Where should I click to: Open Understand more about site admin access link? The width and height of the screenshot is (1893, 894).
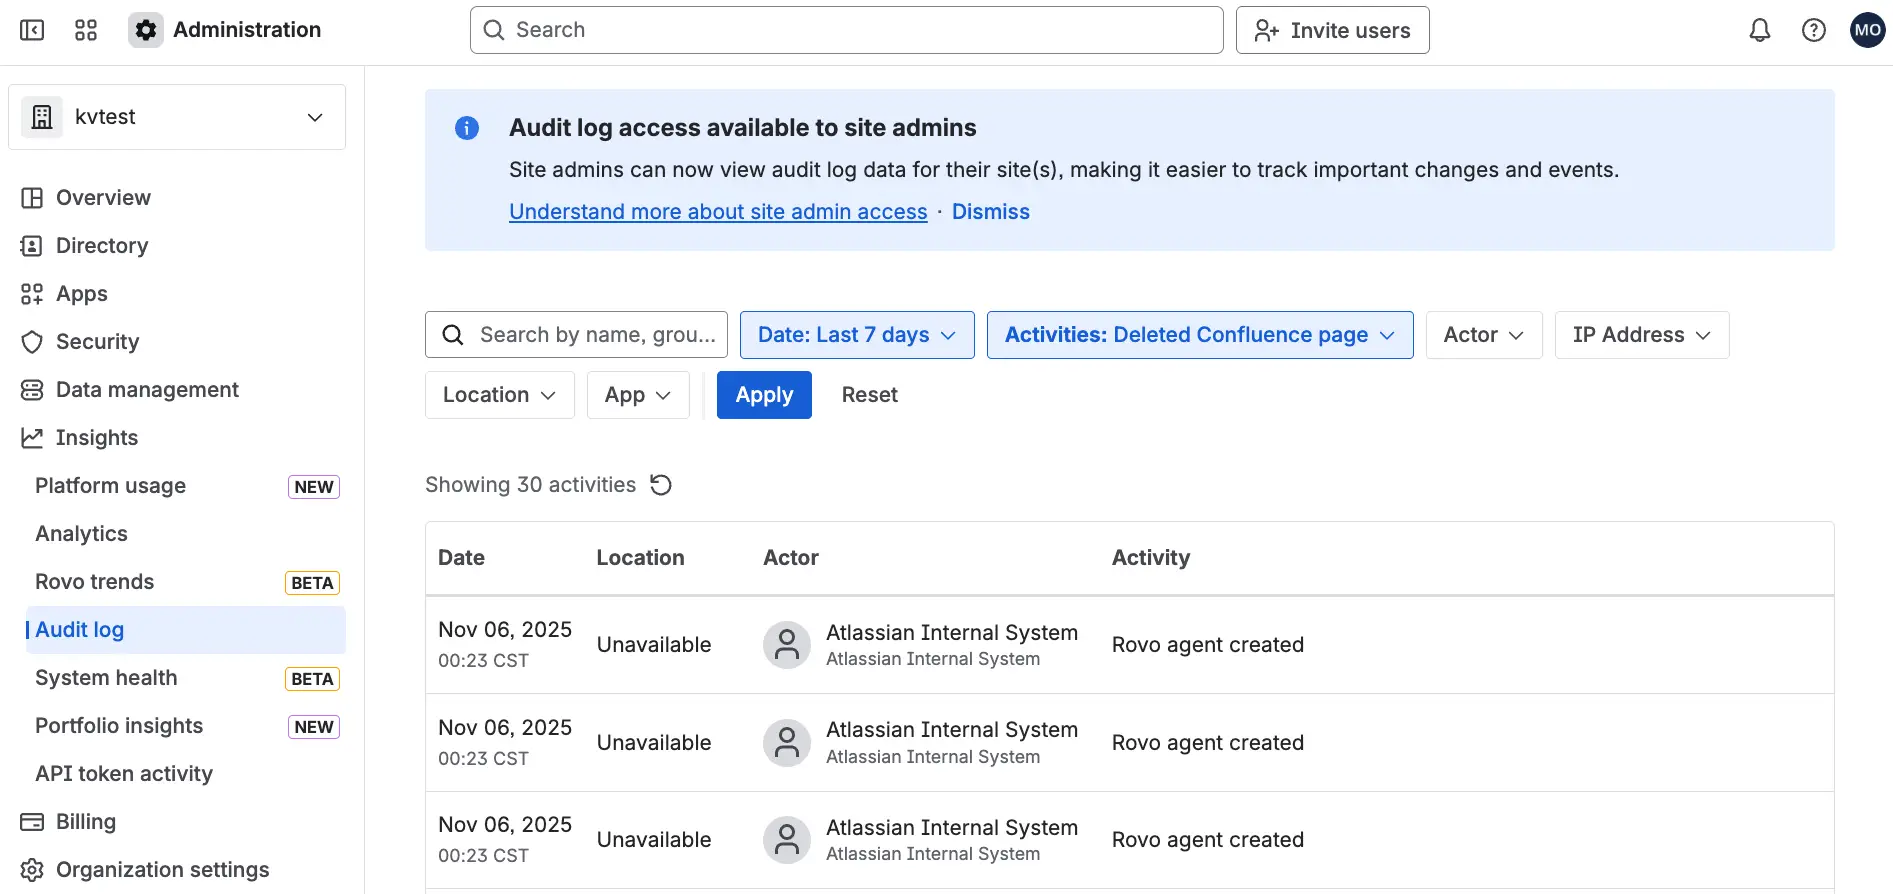[718, 212]
